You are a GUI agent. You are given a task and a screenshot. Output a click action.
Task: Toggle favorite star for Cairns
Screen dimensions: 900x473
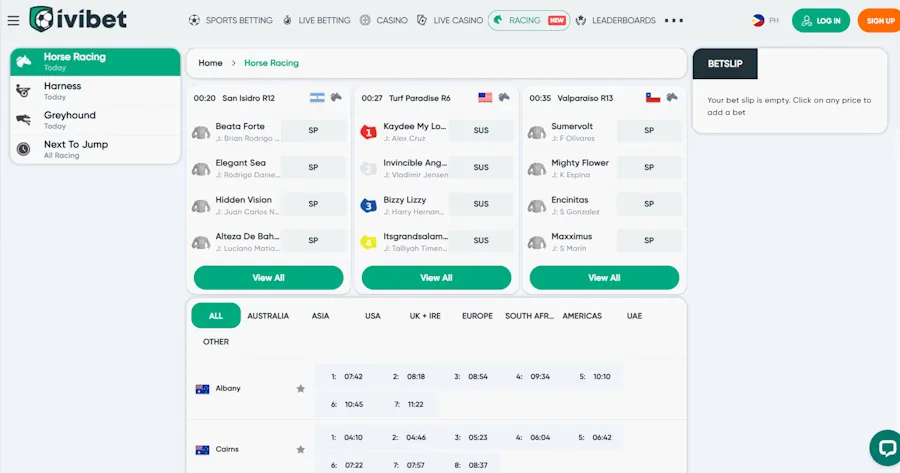(x=300, y=449)
